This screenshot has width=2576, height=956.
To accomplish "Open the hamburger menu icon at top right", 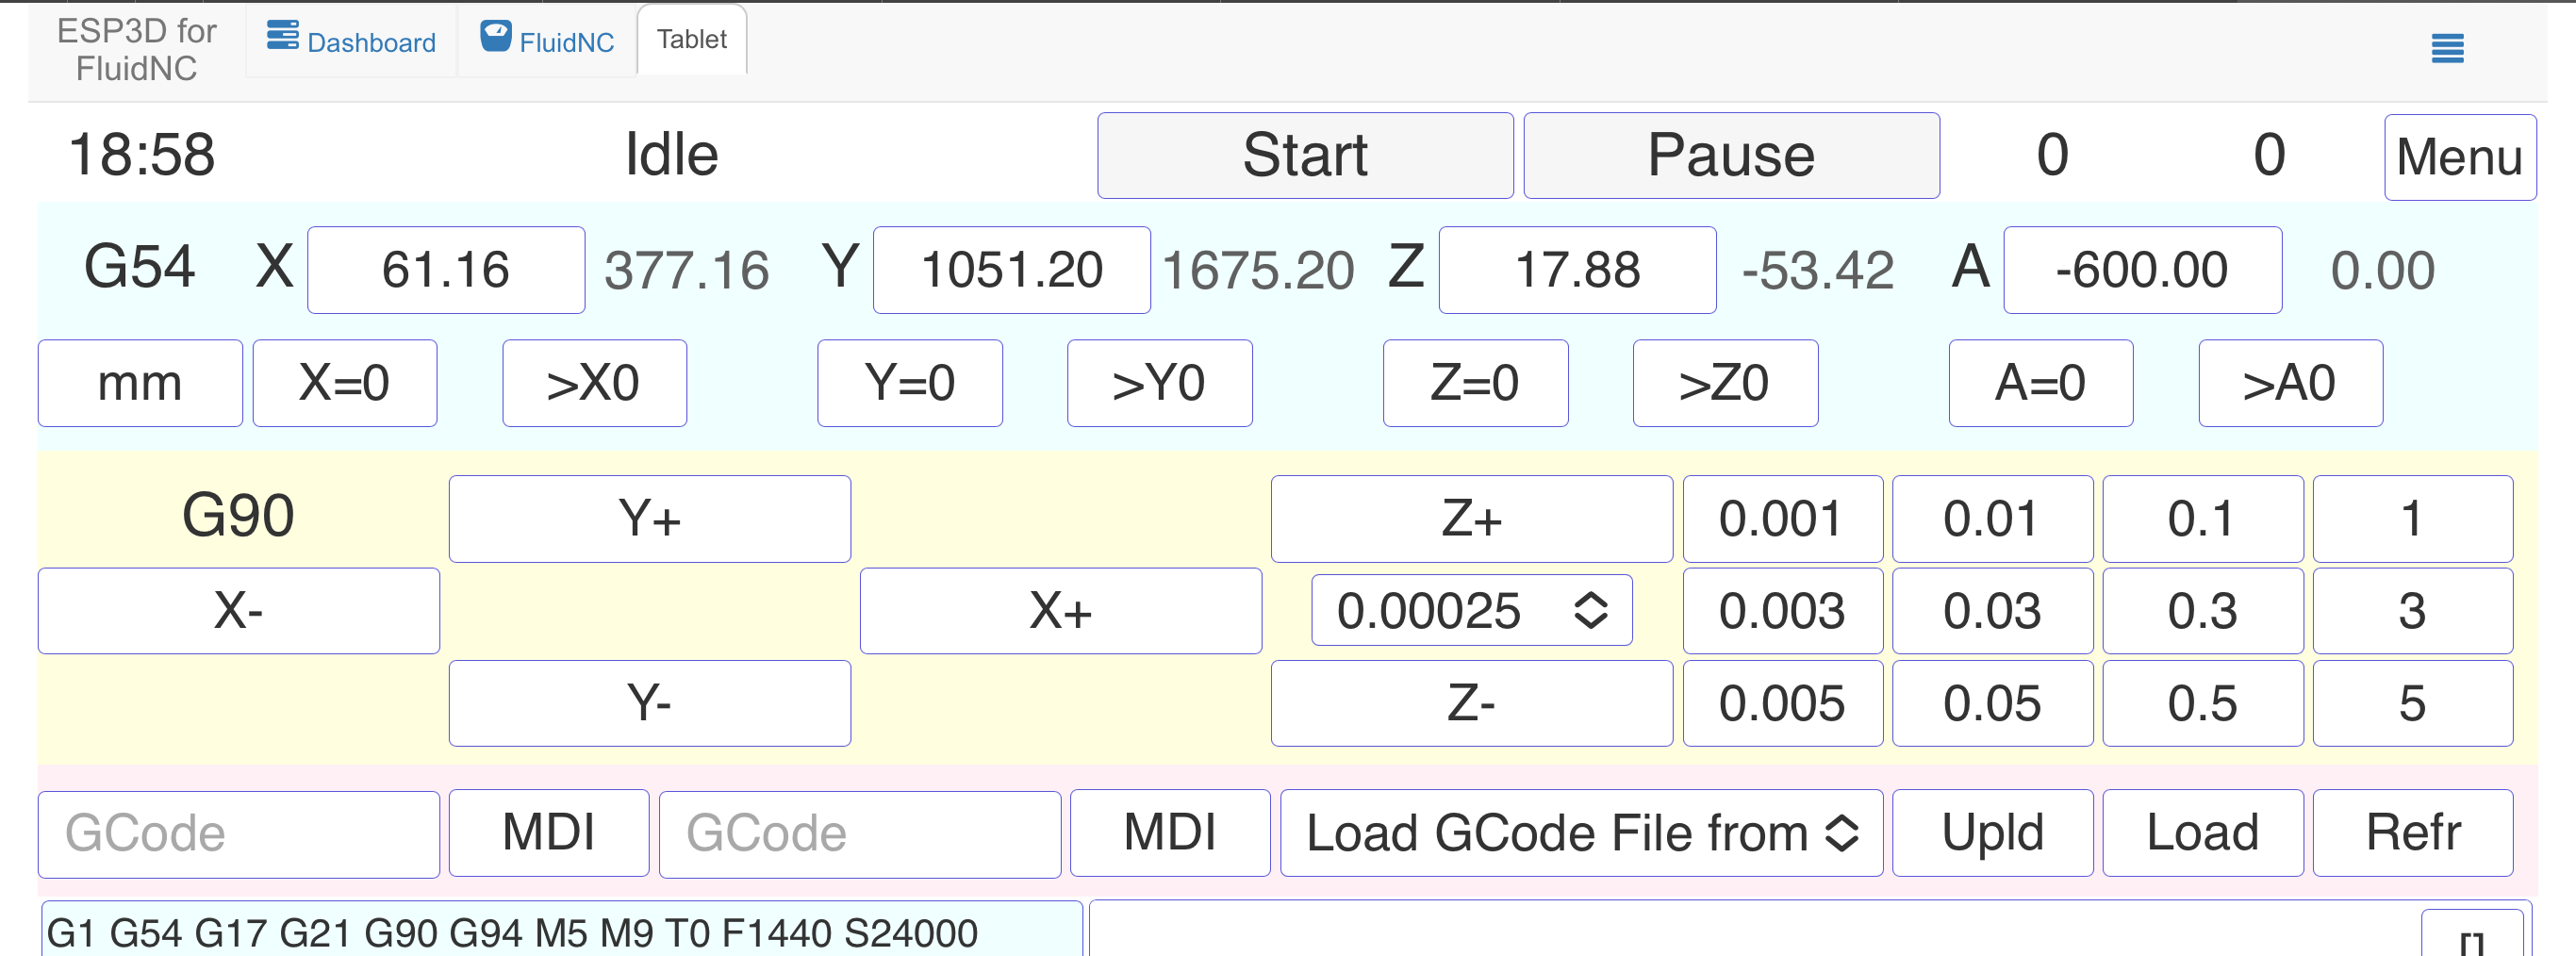I will pos(2446,47).
